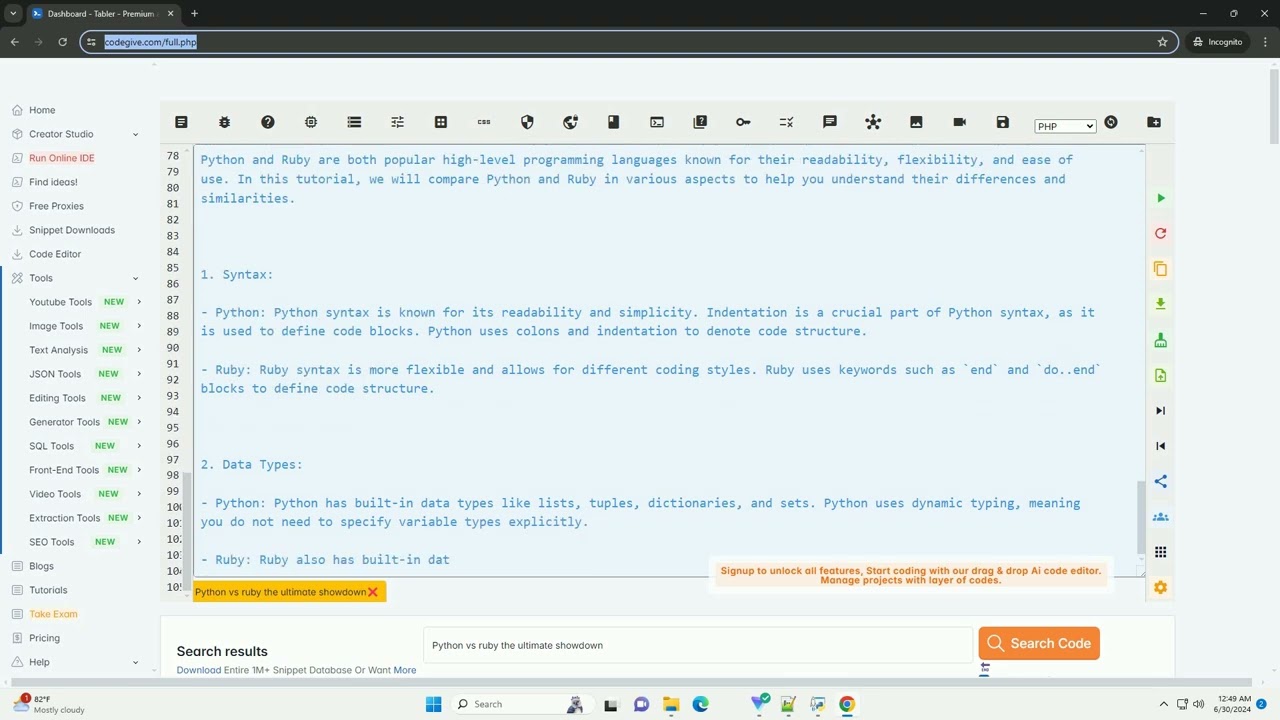This screenshot has height=720, width=1280.
Task: Click the CSS toolbar icon
Action: (x=484, y=122)
